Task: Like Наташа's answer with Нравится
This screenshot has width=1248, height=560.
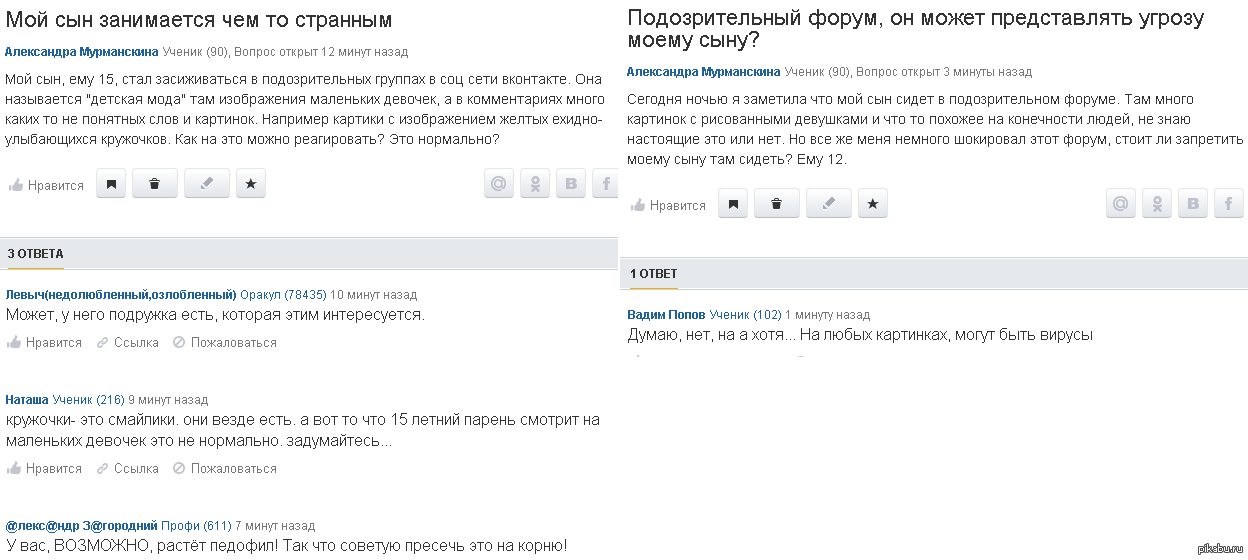Action: (45, 468)
